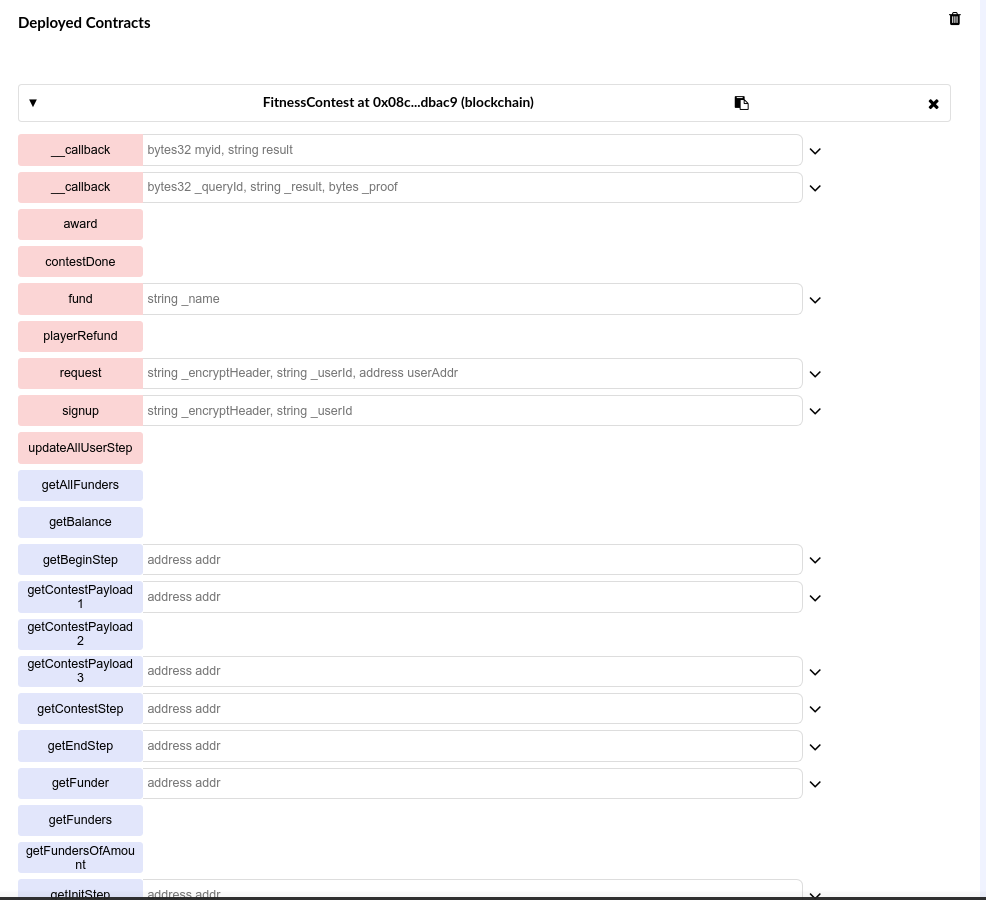Click the getContestPayload1 button
The height and width of the screenshot is (900, 986).
80,597
